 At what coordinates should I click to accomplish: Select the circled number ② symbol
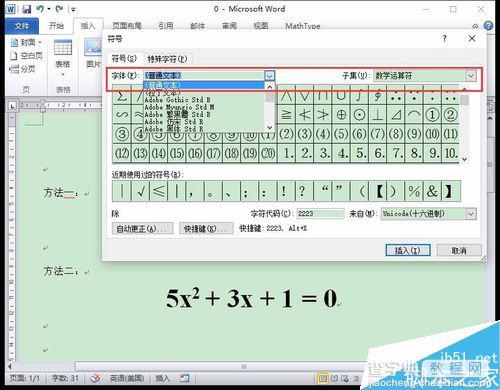point(450,115)
